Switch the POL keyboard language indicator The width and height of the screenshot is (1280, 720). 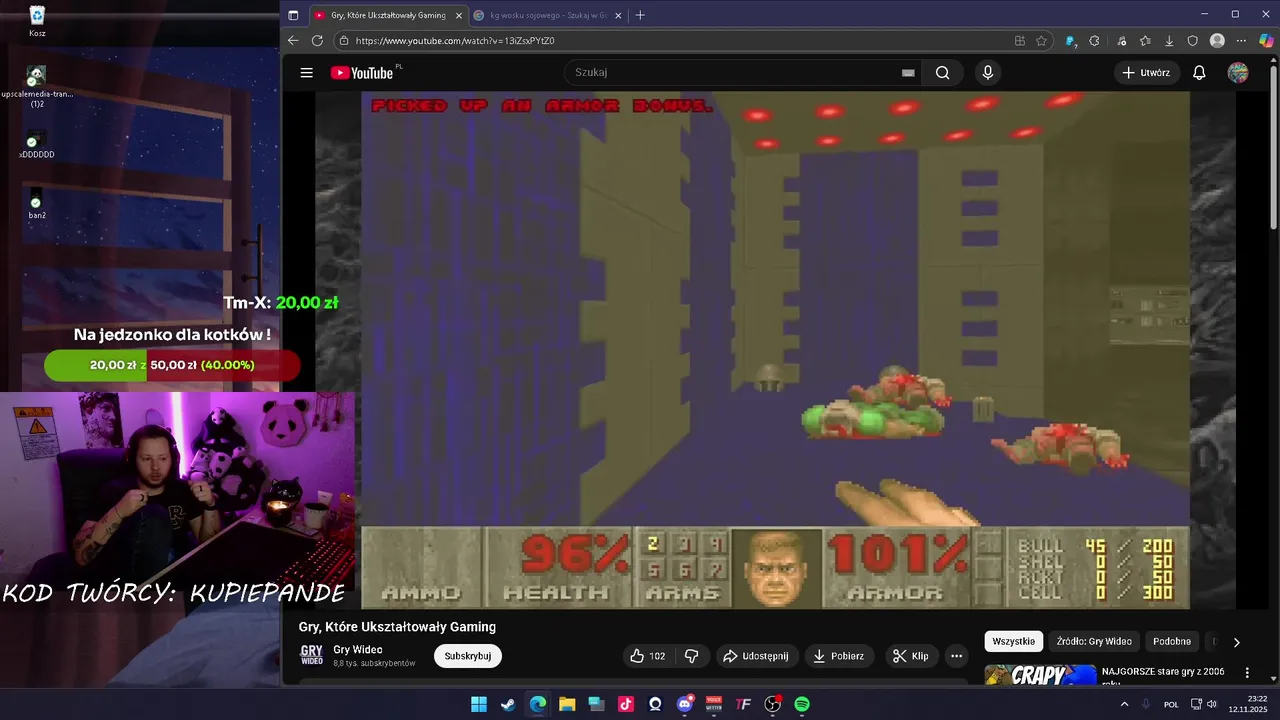point(1171,704)
